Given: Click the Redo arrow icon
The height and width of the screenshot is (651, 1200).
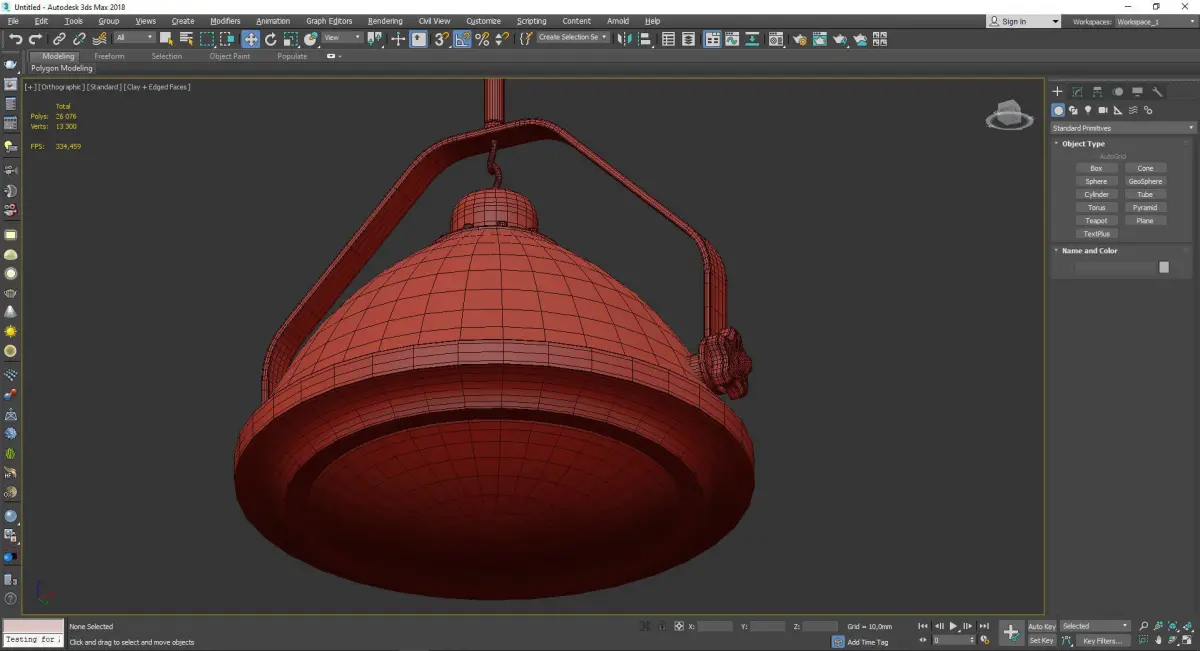Looking at the screenshot, I should [35, 39].
